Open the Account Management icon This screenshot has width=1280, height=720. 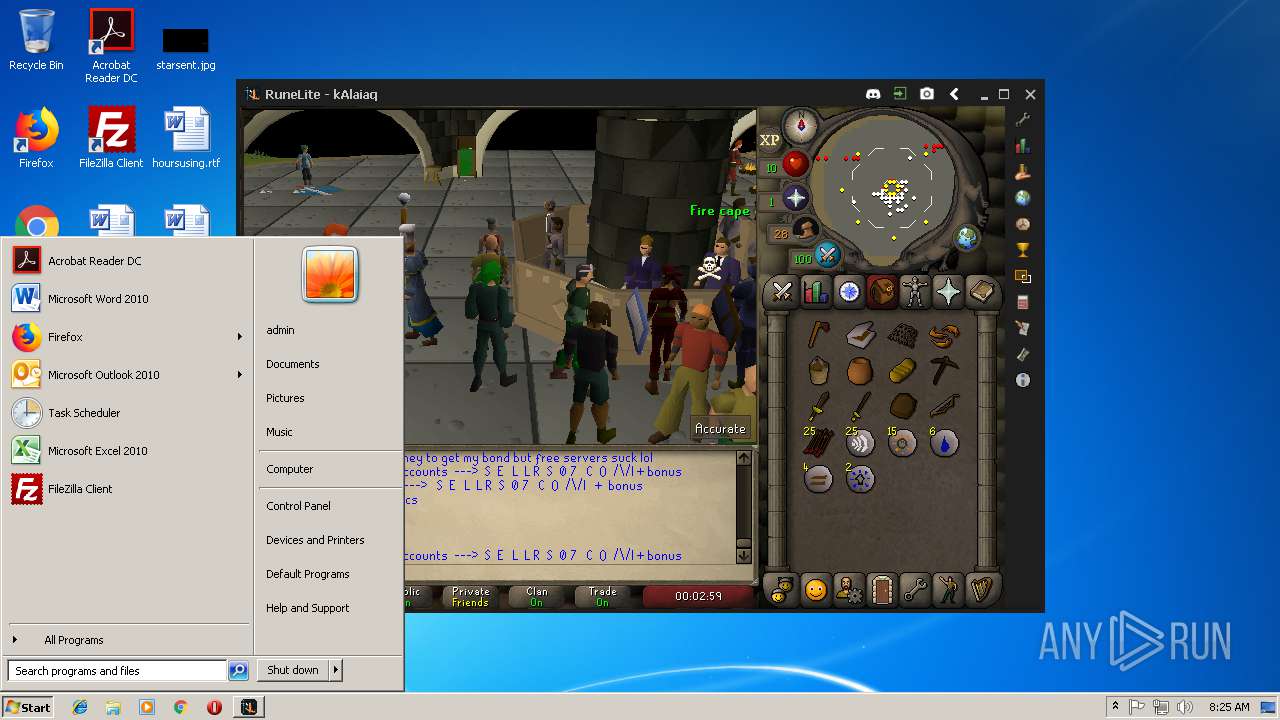coord(848,590)
